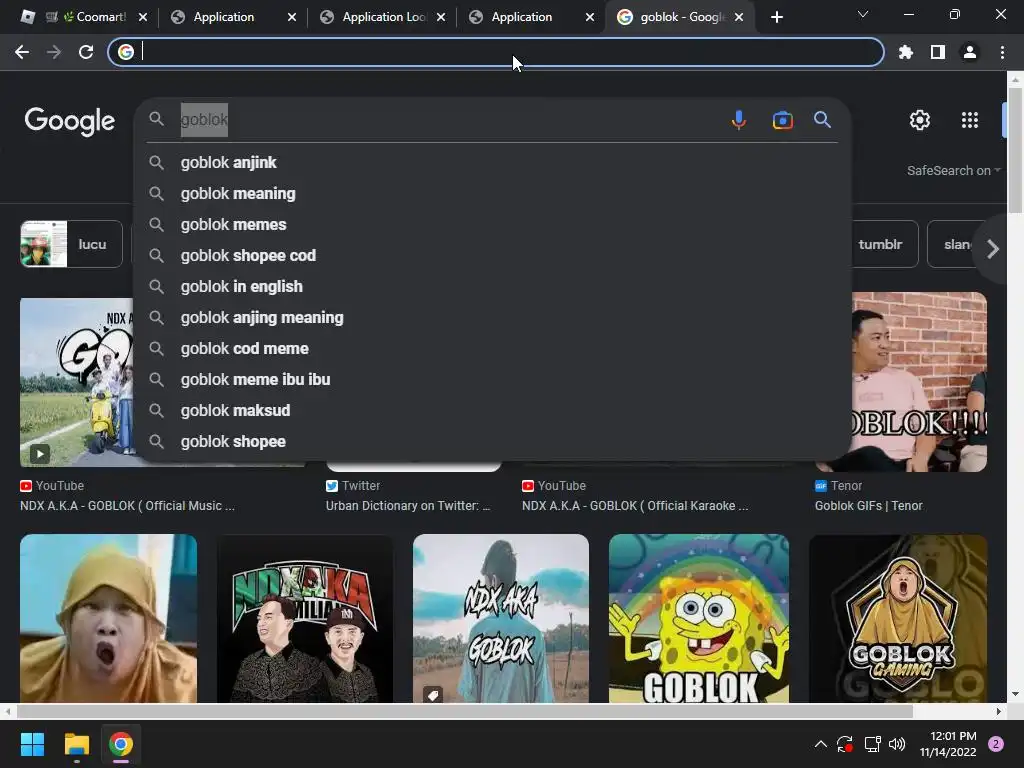
Task: Switch to the Application tab next to the goblok tab
Action: (x=521, y=17)
